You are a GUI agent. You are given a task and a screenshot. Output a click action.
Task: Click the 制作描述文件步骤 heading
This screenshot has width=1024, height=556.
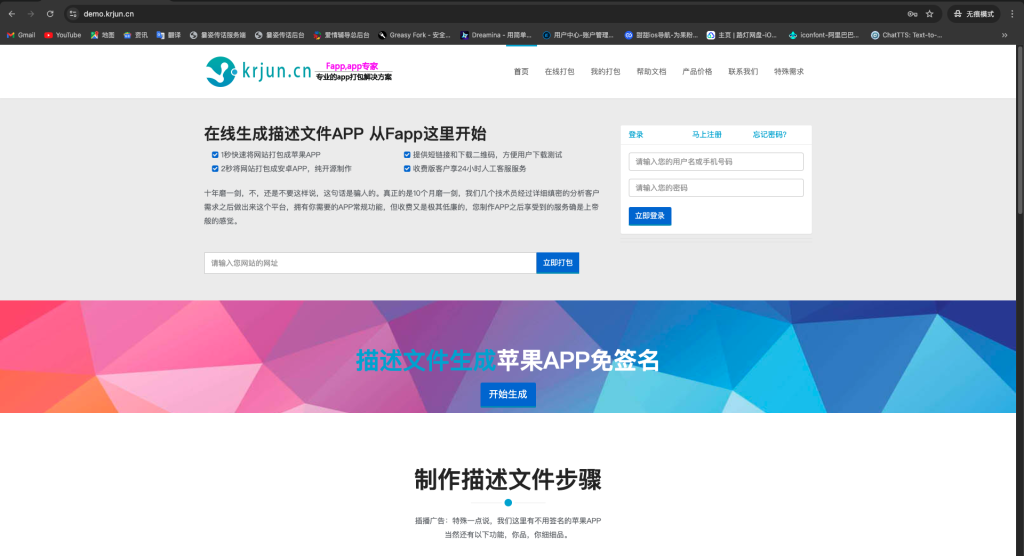507,480
